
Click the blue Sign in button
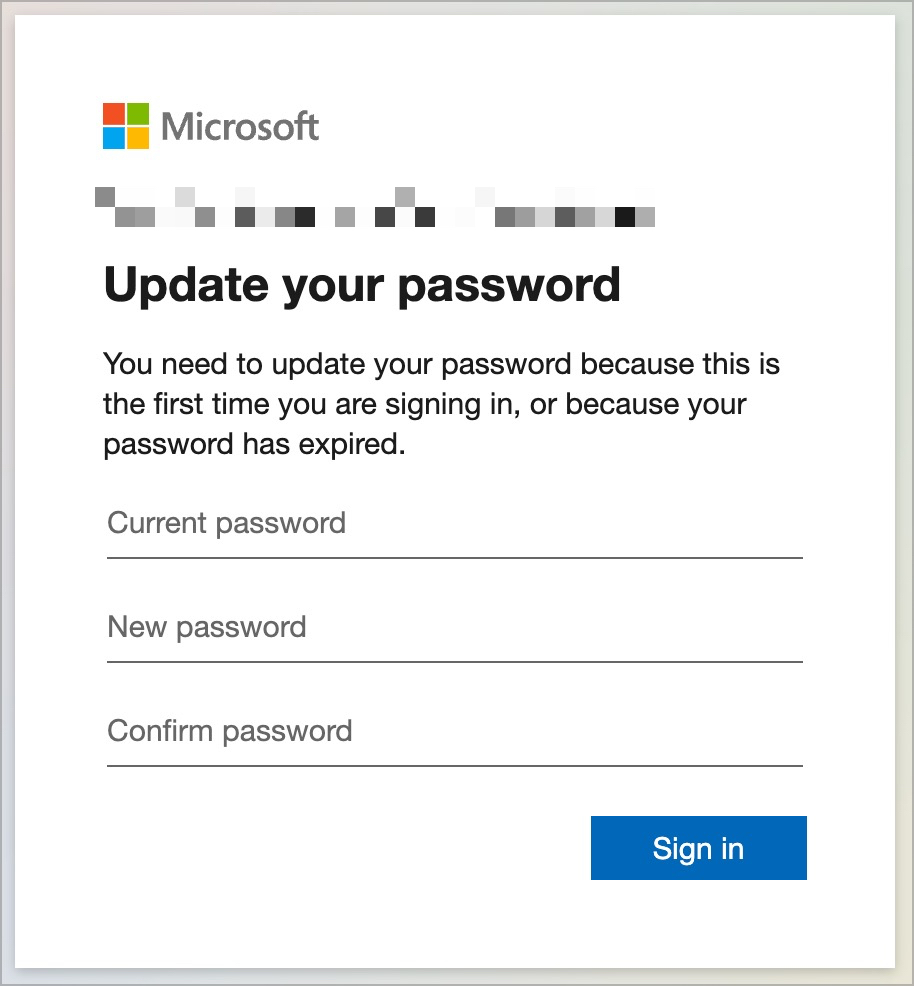[x=698, y=848]
